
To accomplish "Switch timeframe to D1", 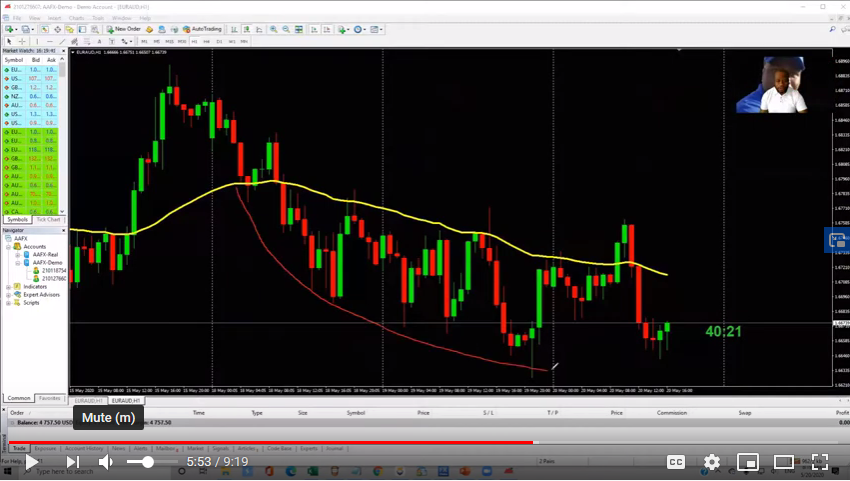I will click(x=219, y=41).
